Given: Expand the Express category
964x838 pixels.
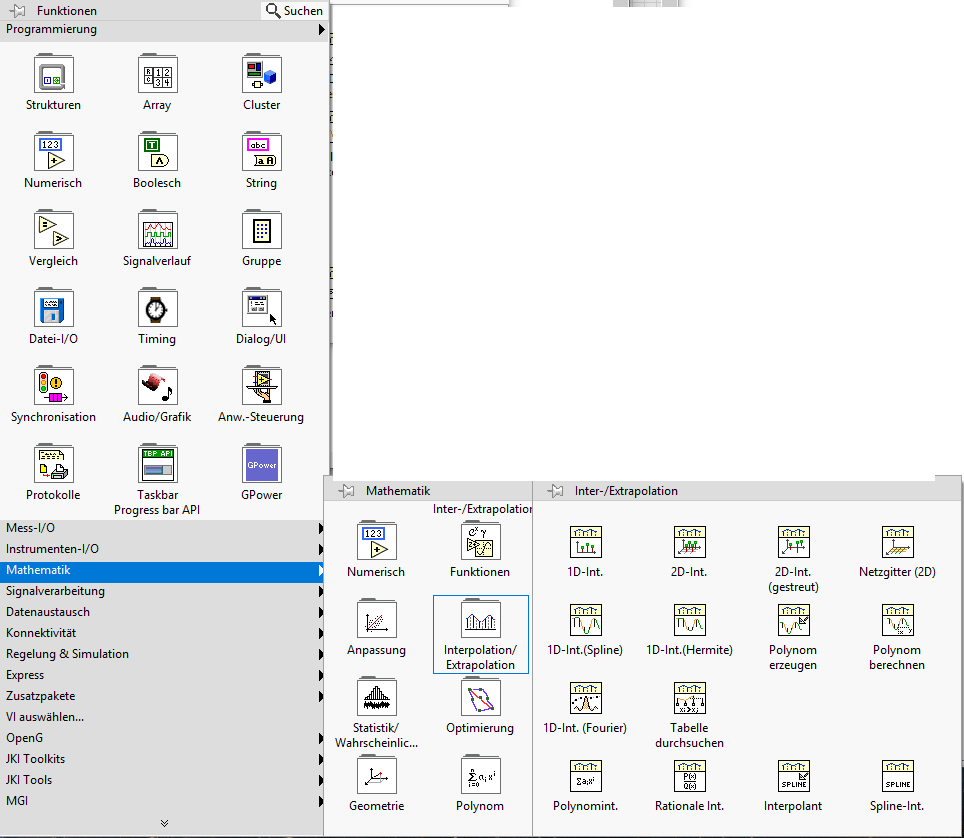Looking at the screenshot, I should coord(164,675).
